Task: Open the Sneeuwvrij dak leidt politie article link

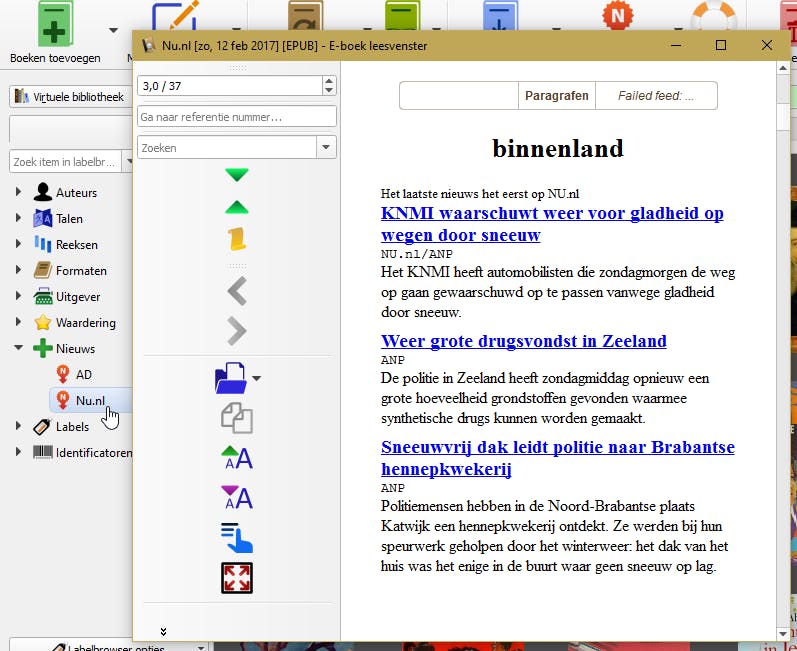Action: 558,457
